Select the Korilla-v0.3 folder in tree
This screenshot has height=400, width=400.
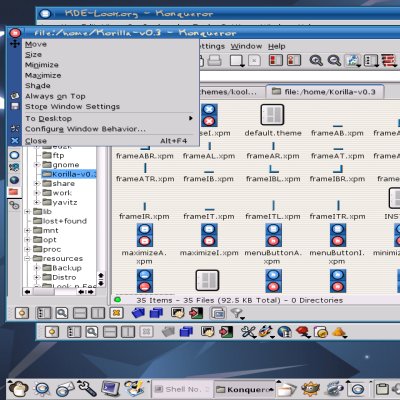[69, 174]
